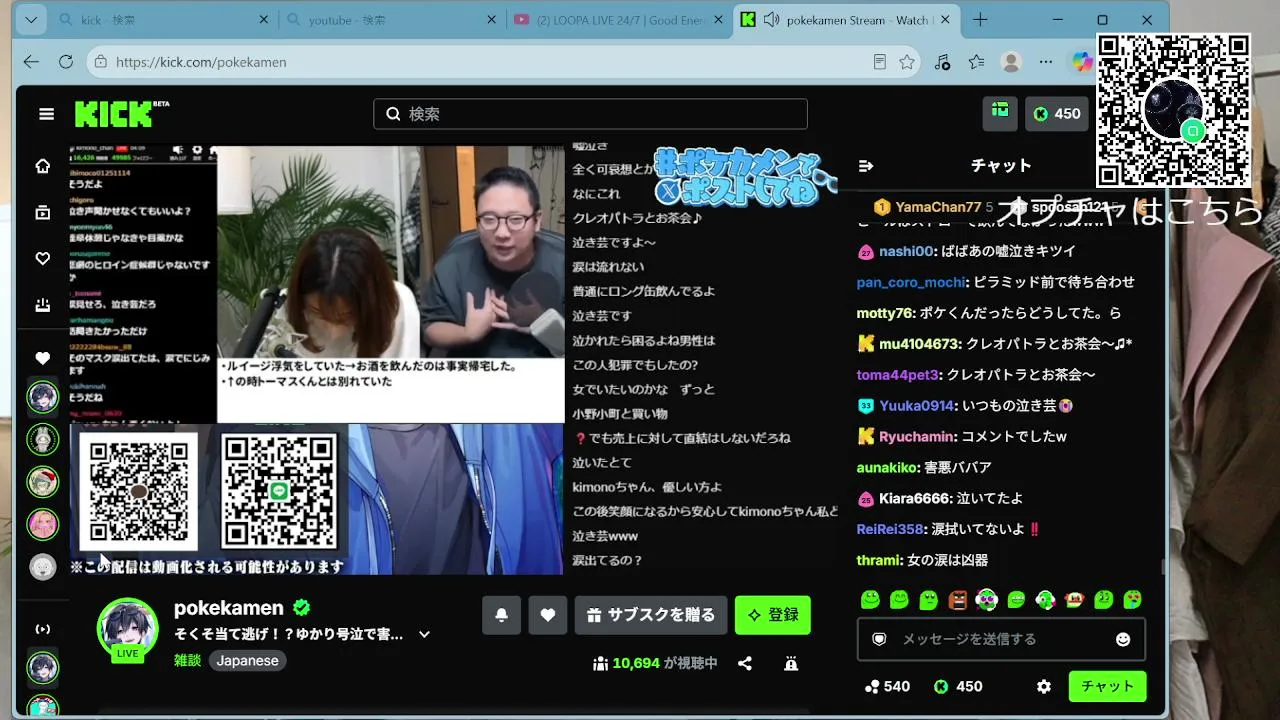
Task: Select the pokekamen Stream tab
Action: (x=847, y=20)
